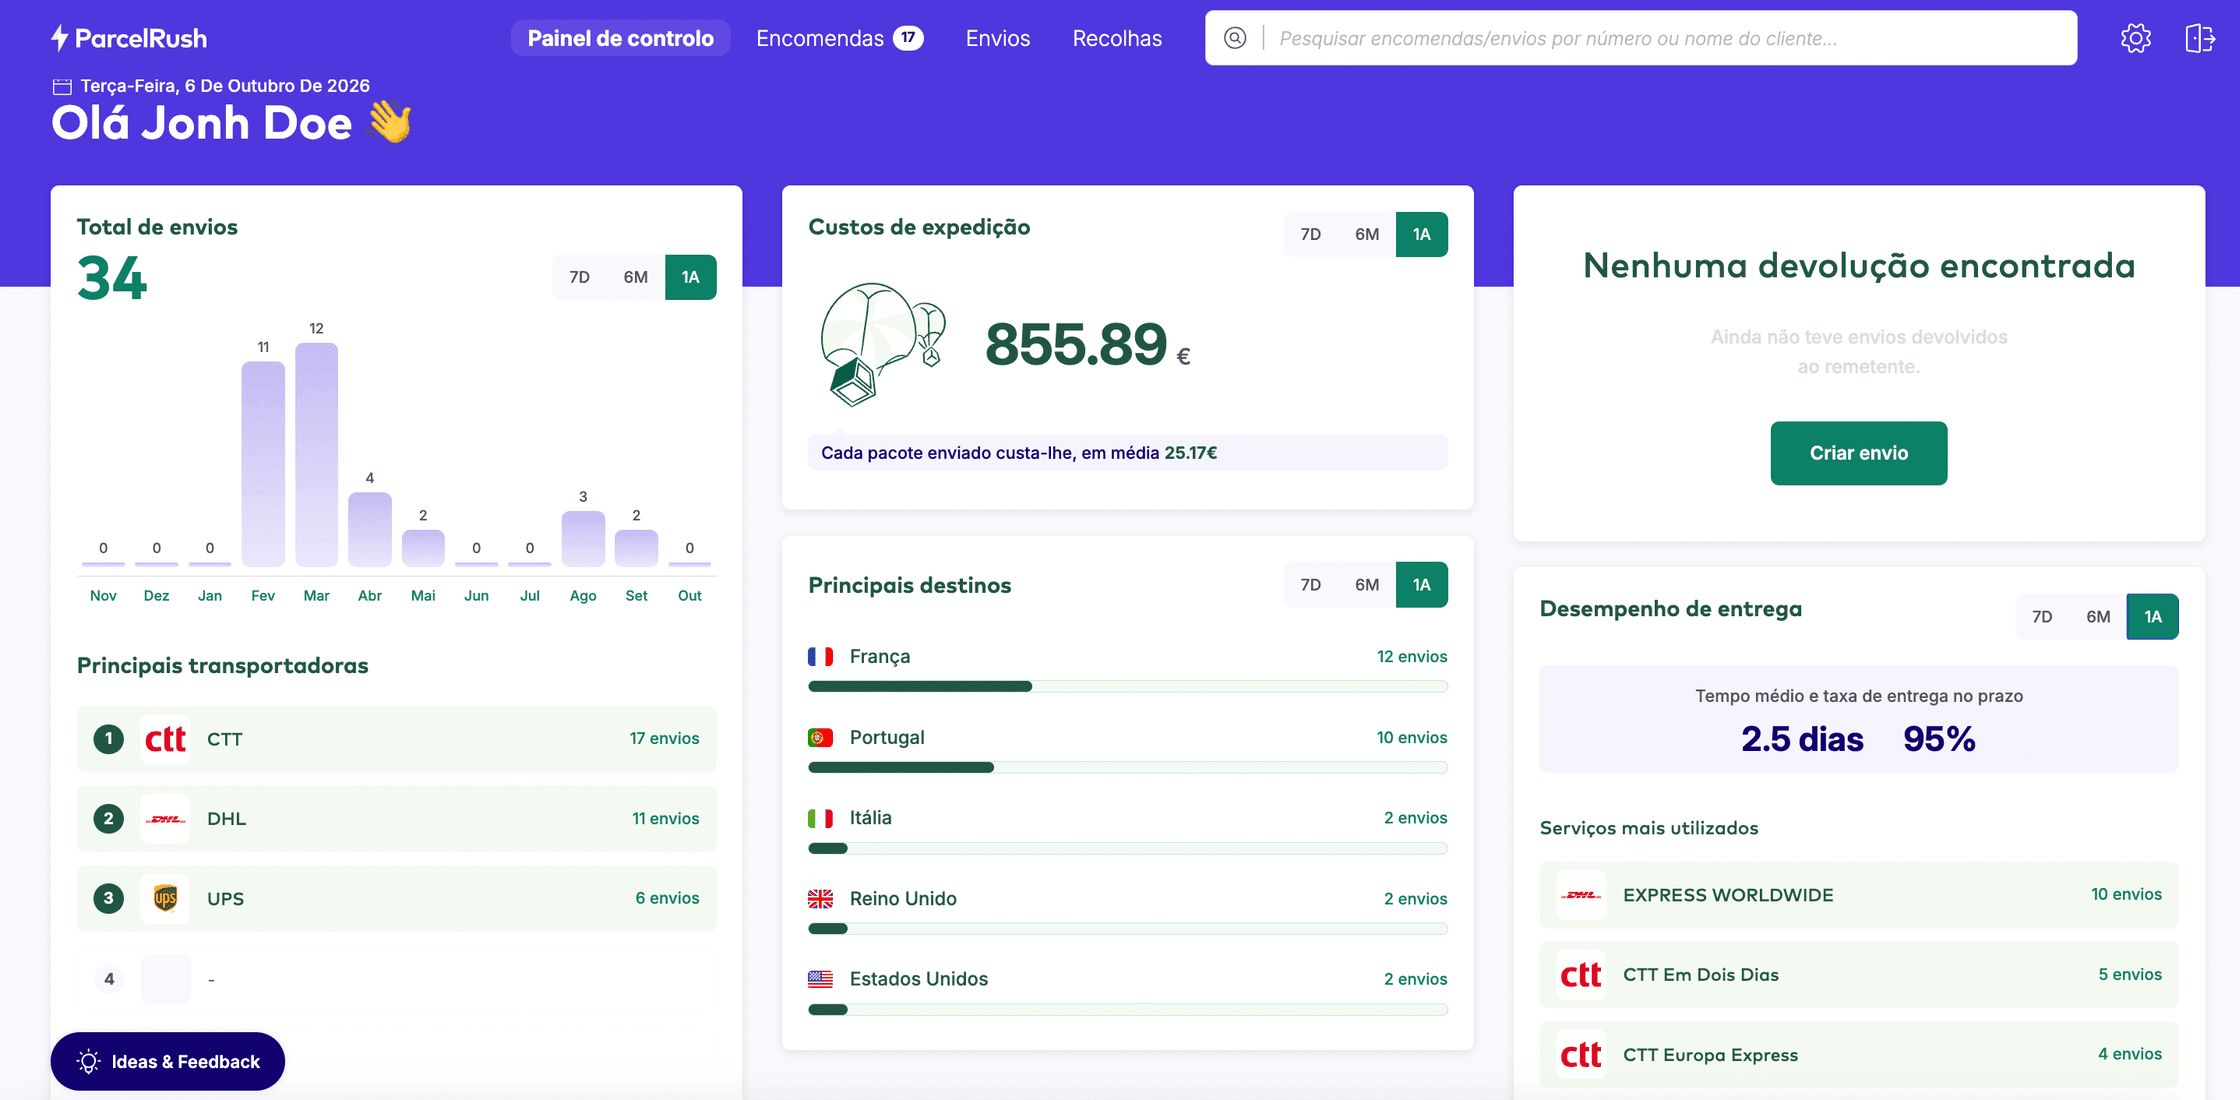
Task: Open settings via the gear icon
Action: (x=2136, y=38)
